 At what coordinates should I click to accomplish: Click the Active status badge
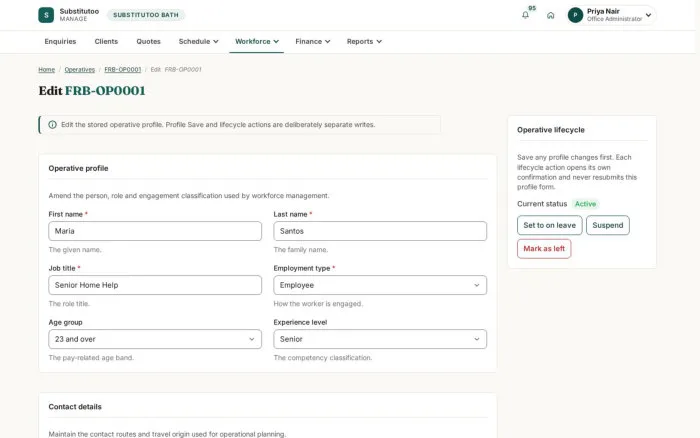pos(585,204)
